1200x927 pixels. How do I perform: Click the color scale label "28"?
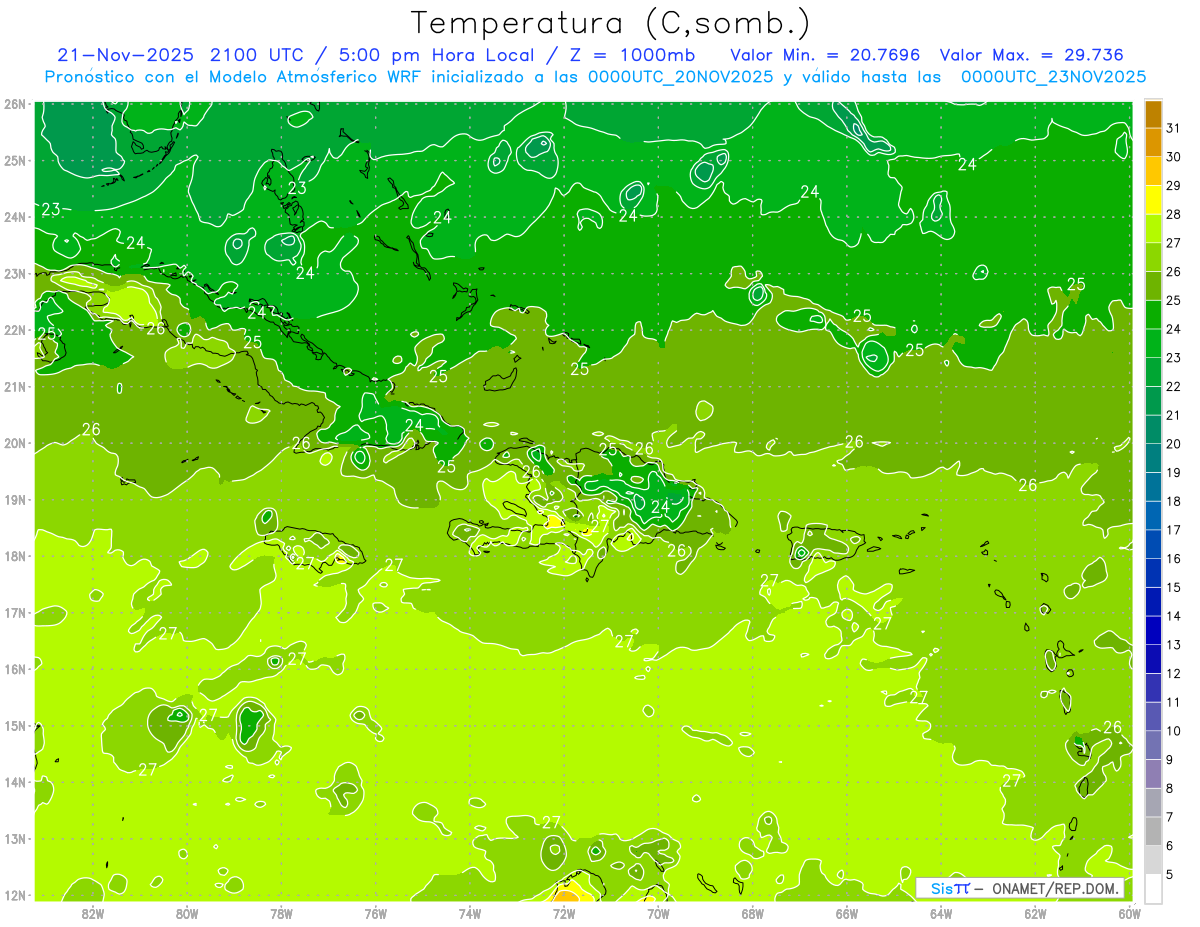tap(1173, 214)
